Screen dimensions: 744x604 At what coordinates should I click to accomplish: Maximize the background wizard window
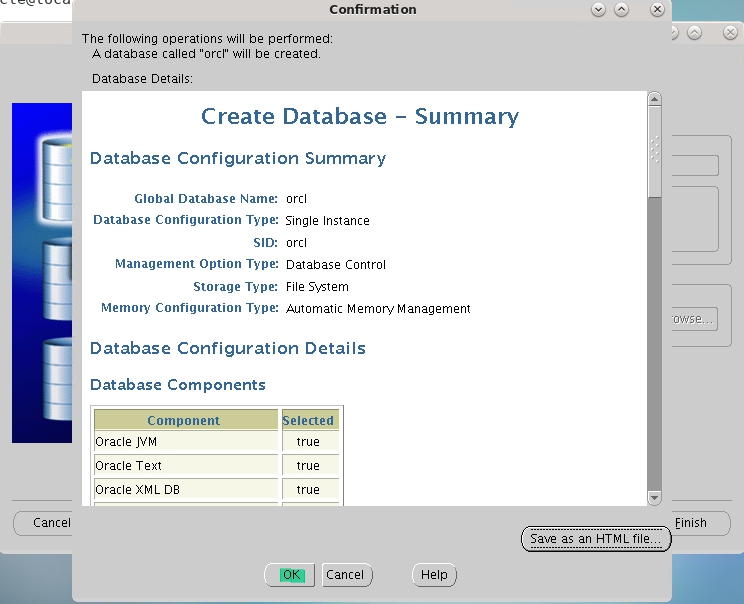click(x=695, y=32)
